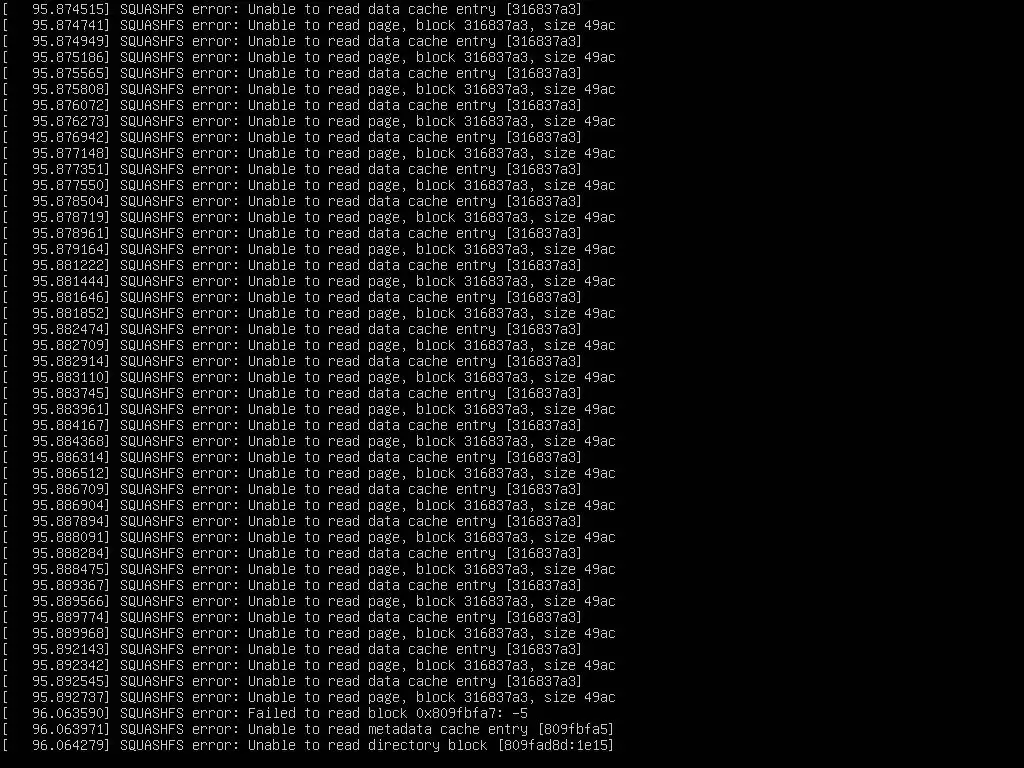Select the 'Failed to read block 0x809fbfa7' message

387,713
